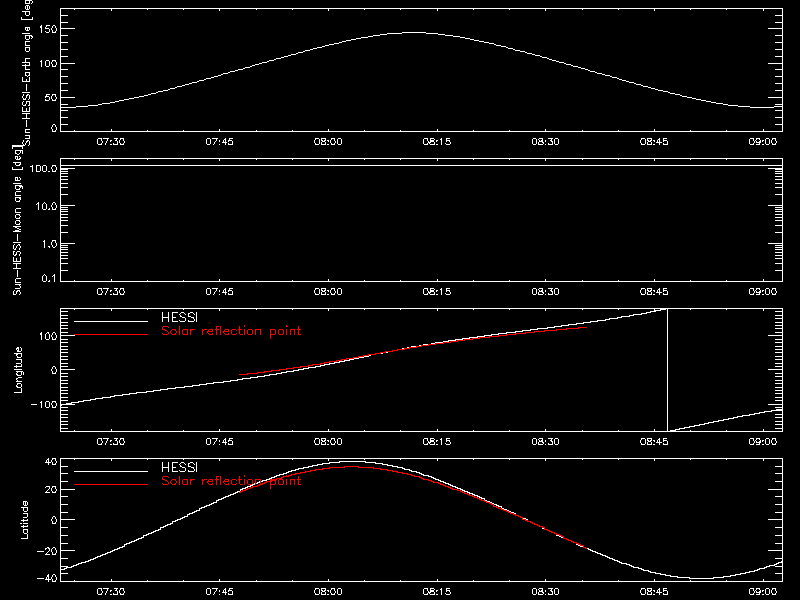Image resolution: width=800 pixels, height=600 pixels.
Task: Click white HESSI legend line in Latitude plot
Action: 111,471
